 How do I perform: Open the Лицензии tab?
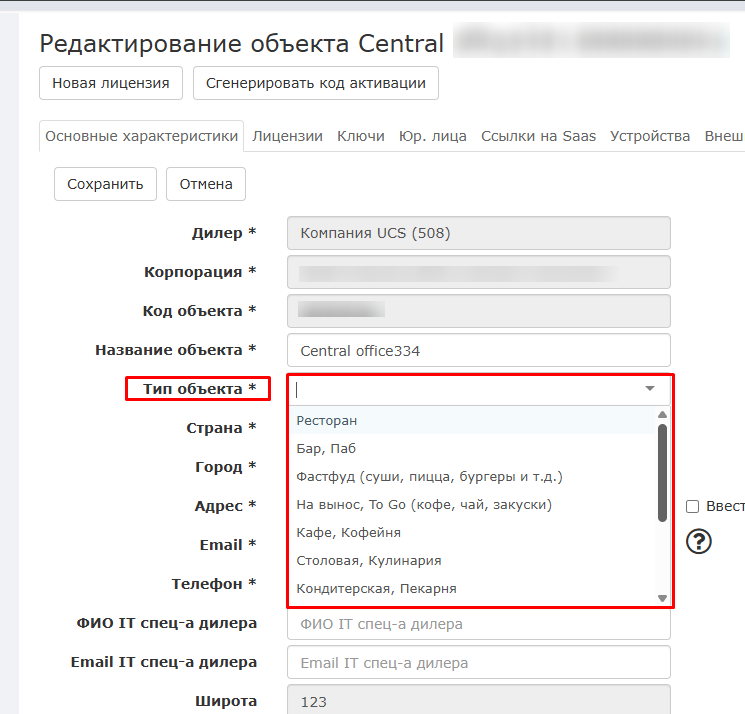coord(287,136)
